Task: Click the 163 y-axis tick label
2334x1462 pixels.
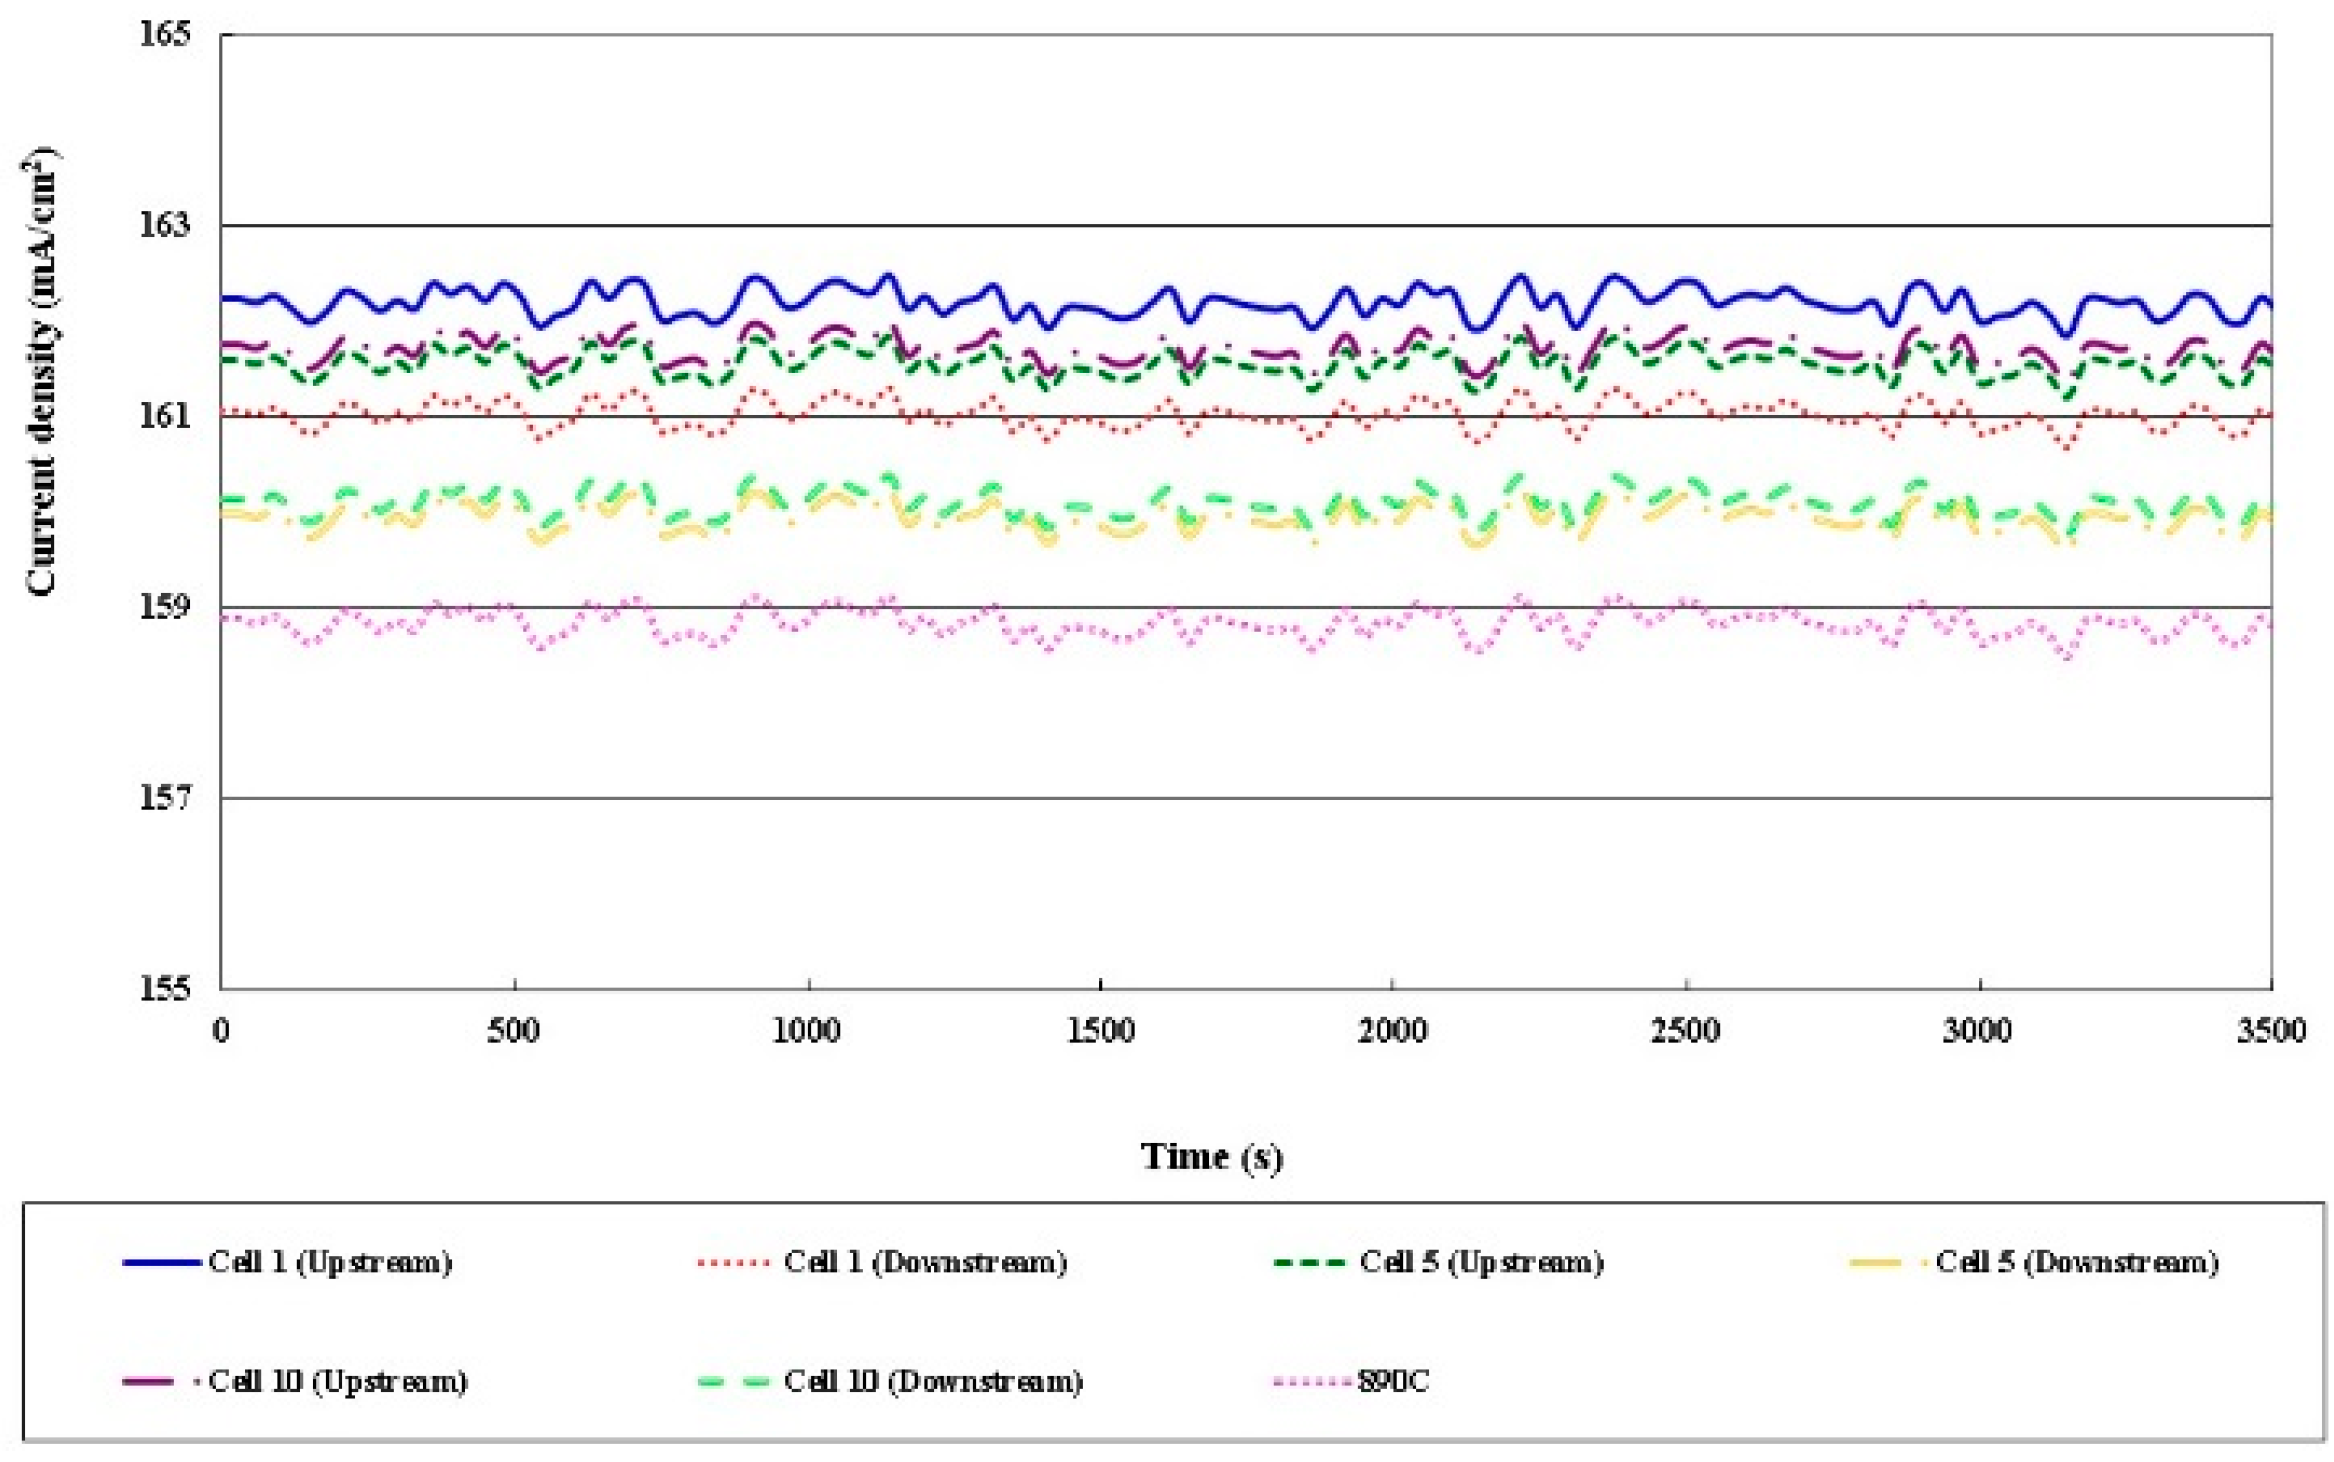Action: [164, 225]
